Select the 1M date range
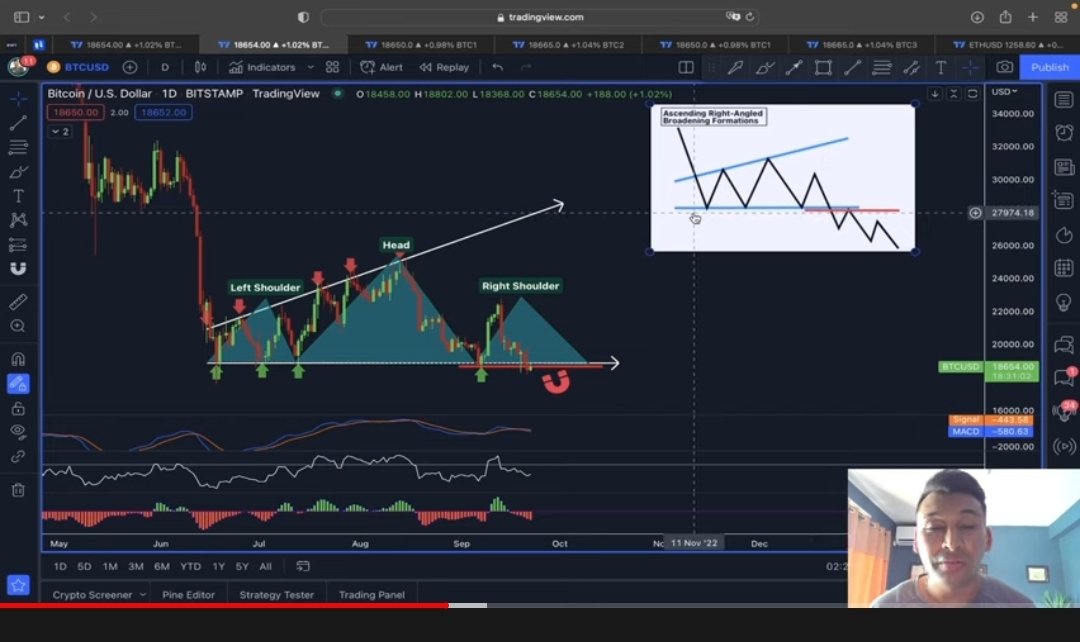1080x642 pixels. [110, 566]
